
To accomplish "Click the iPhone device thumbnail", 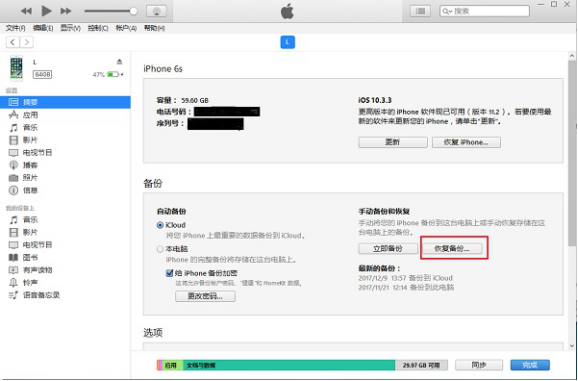I will pos(16,68).
